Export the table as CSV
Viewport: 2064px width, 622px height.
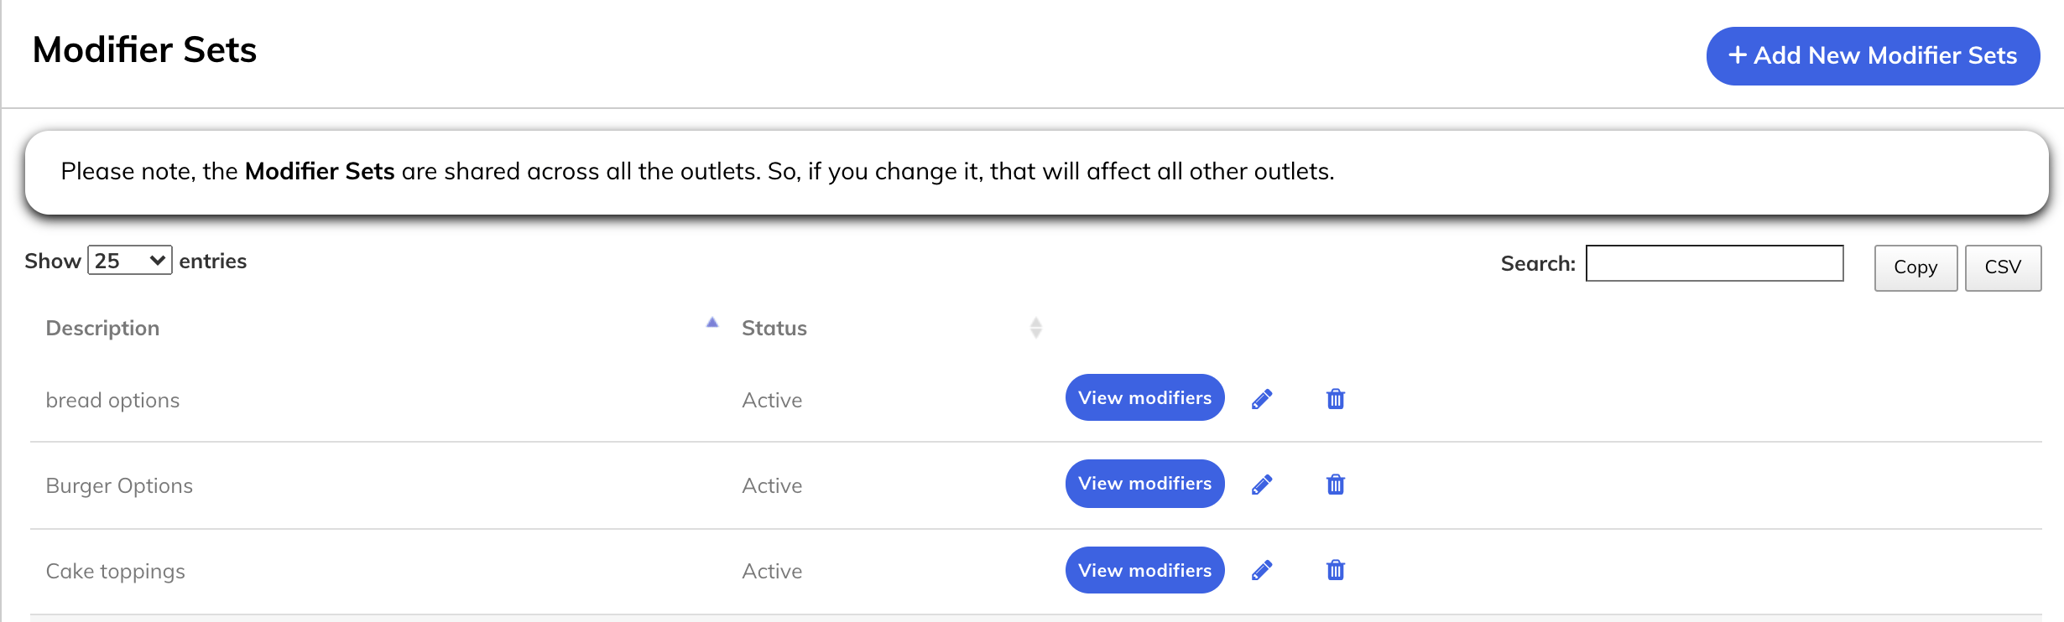[2002, 267]
